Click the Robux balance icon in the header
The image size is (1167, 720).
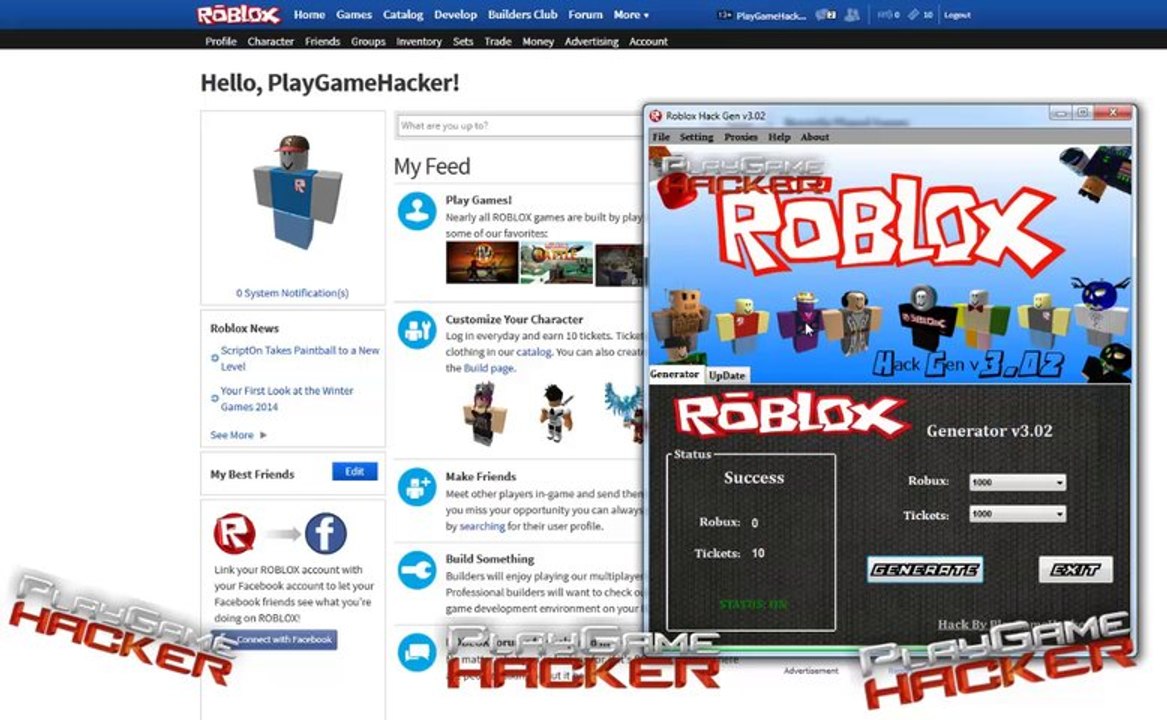pyautogui.click(x=883, y=15)
